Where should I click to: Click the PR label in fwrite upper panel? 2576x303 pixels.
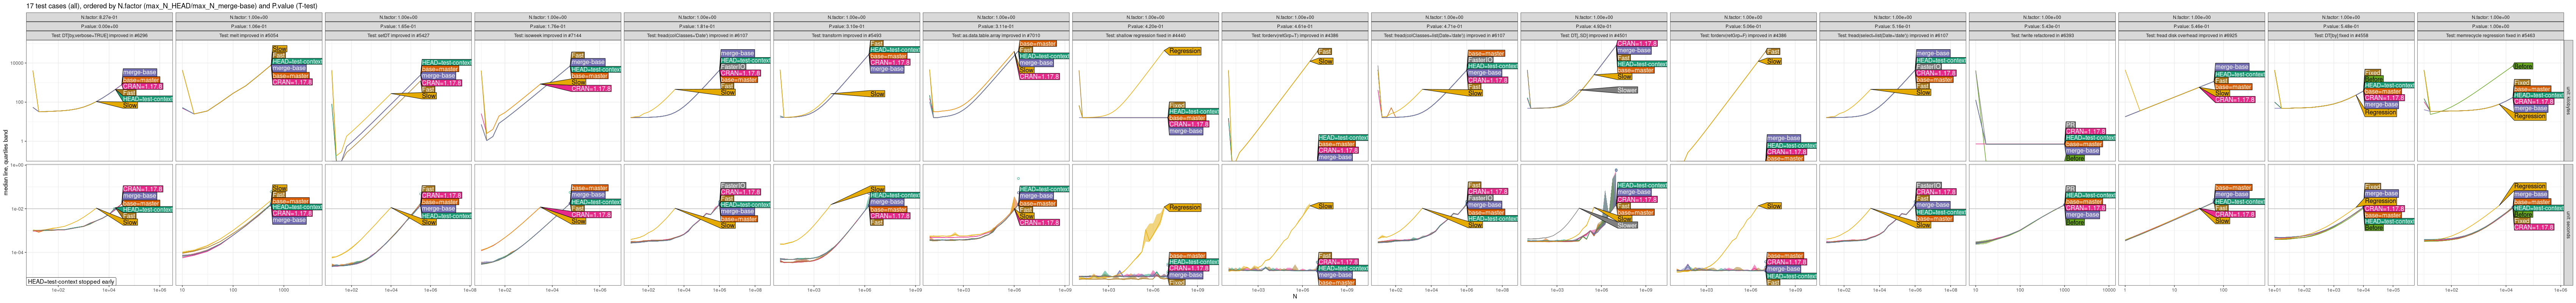point(2070,125)
